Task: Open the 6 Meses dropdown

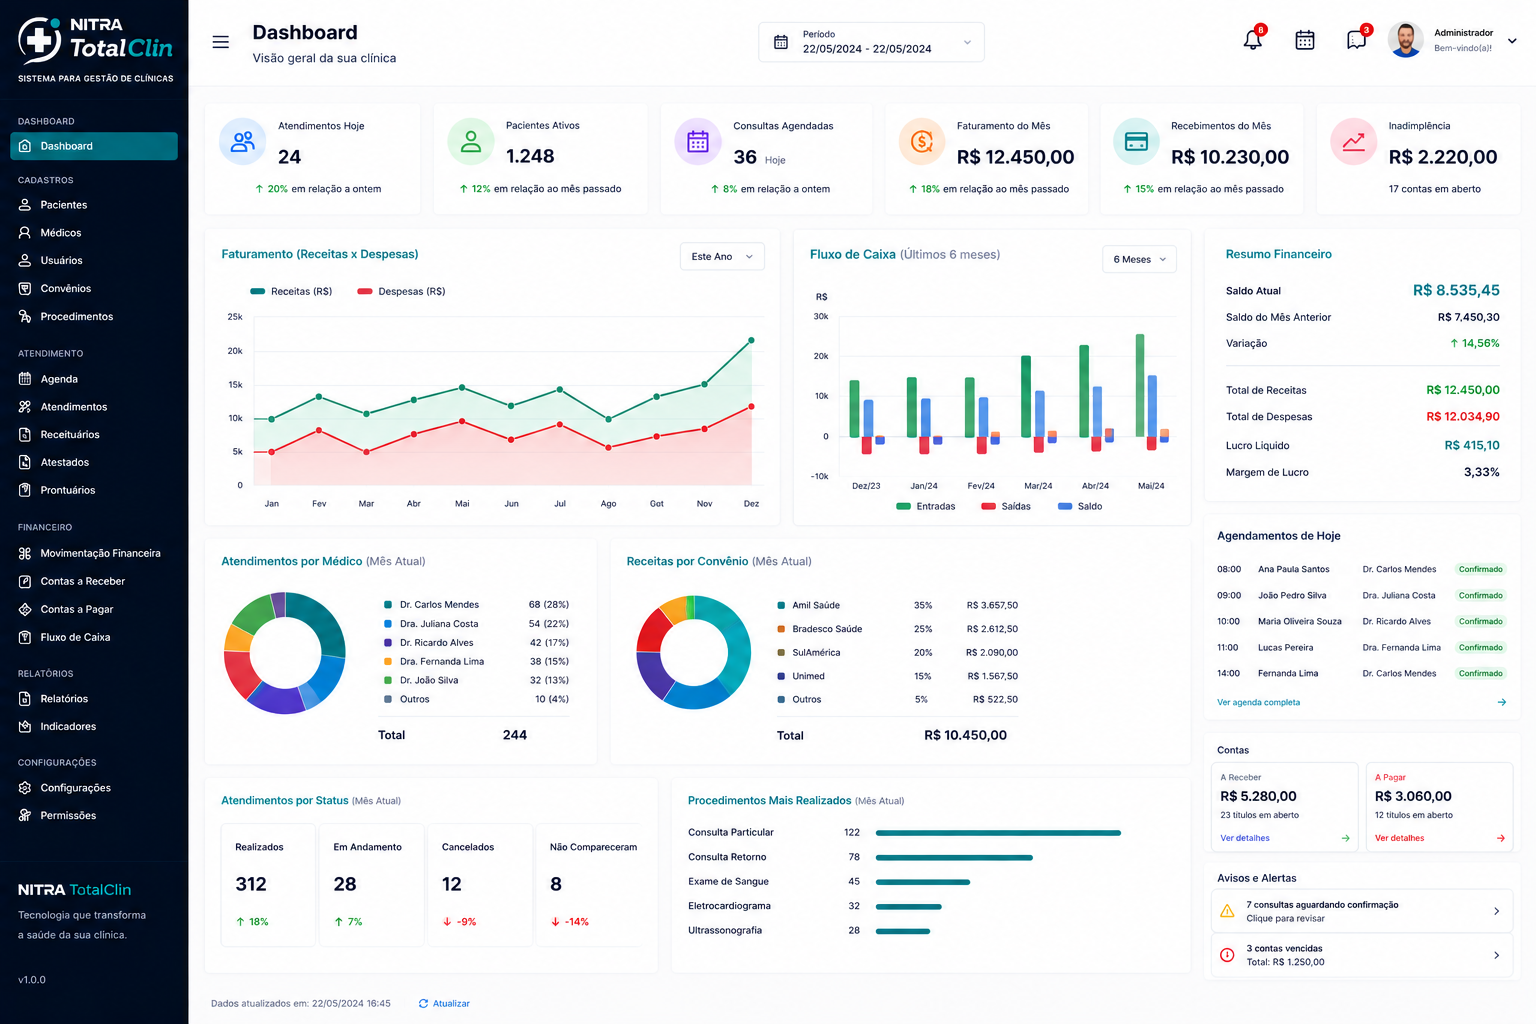Action: point(1139,259)
